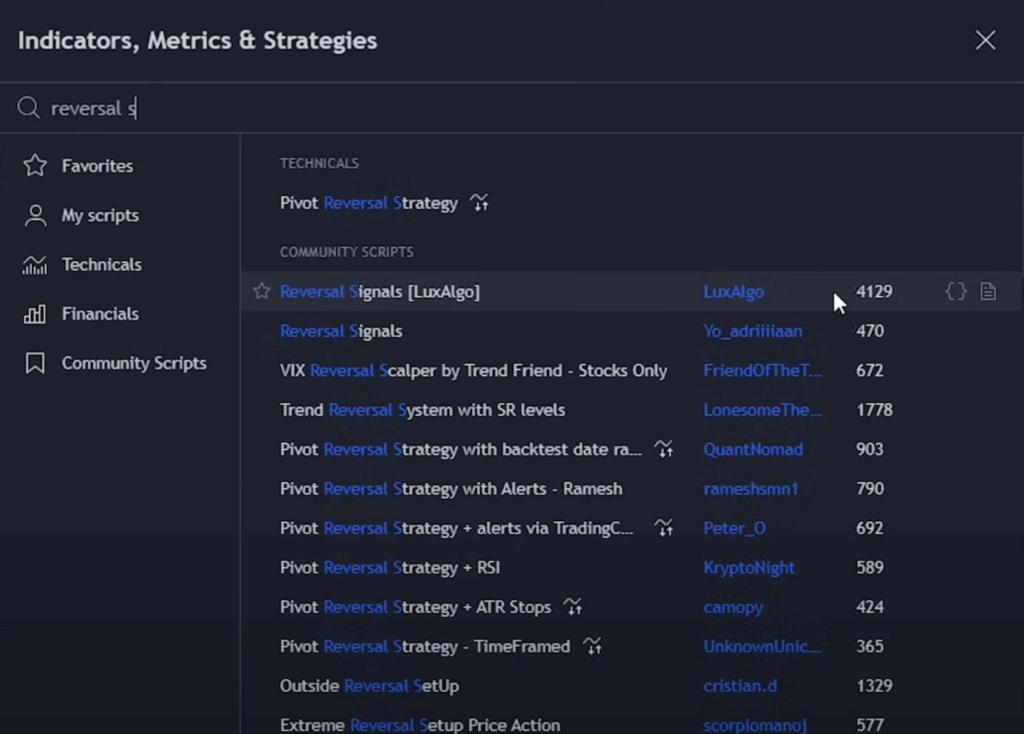This screenshot has height=734, width=1024.
Task: Click the search magnifier icon
Action: click(29, 108)
